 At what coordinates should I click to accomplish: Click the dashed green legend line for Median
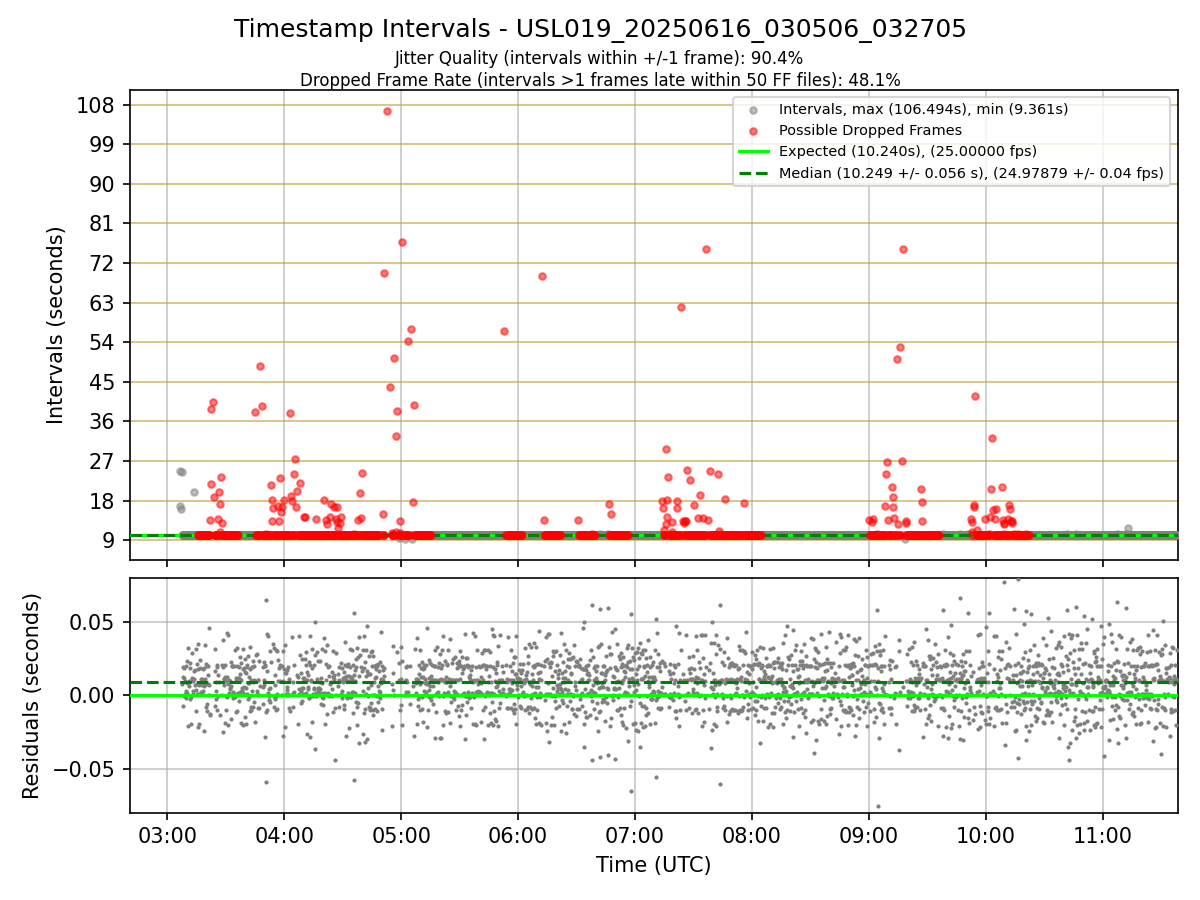(753, 173)
